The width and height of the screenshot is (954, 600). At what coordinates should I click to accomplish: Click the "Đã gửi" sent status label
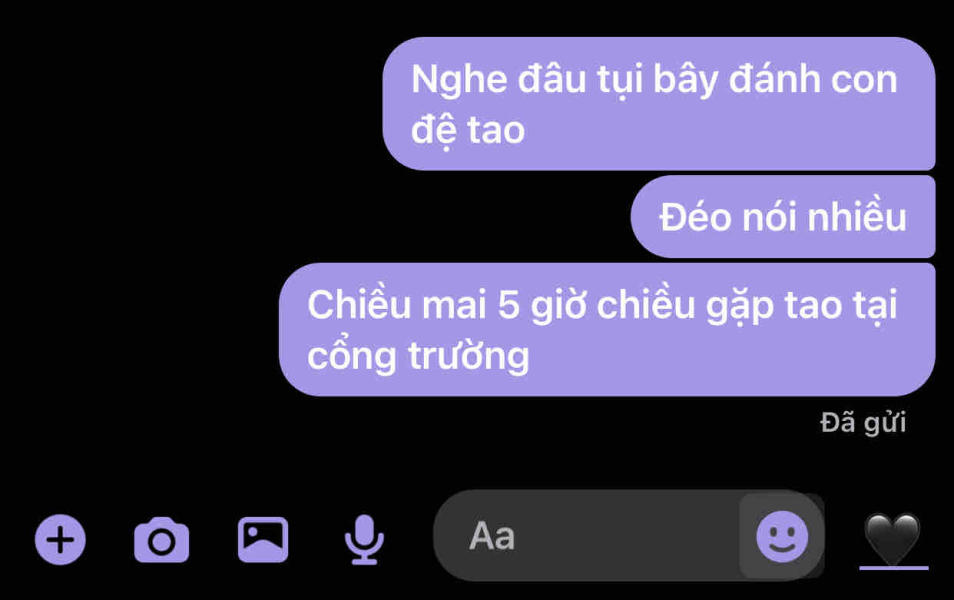click(863, 422)
